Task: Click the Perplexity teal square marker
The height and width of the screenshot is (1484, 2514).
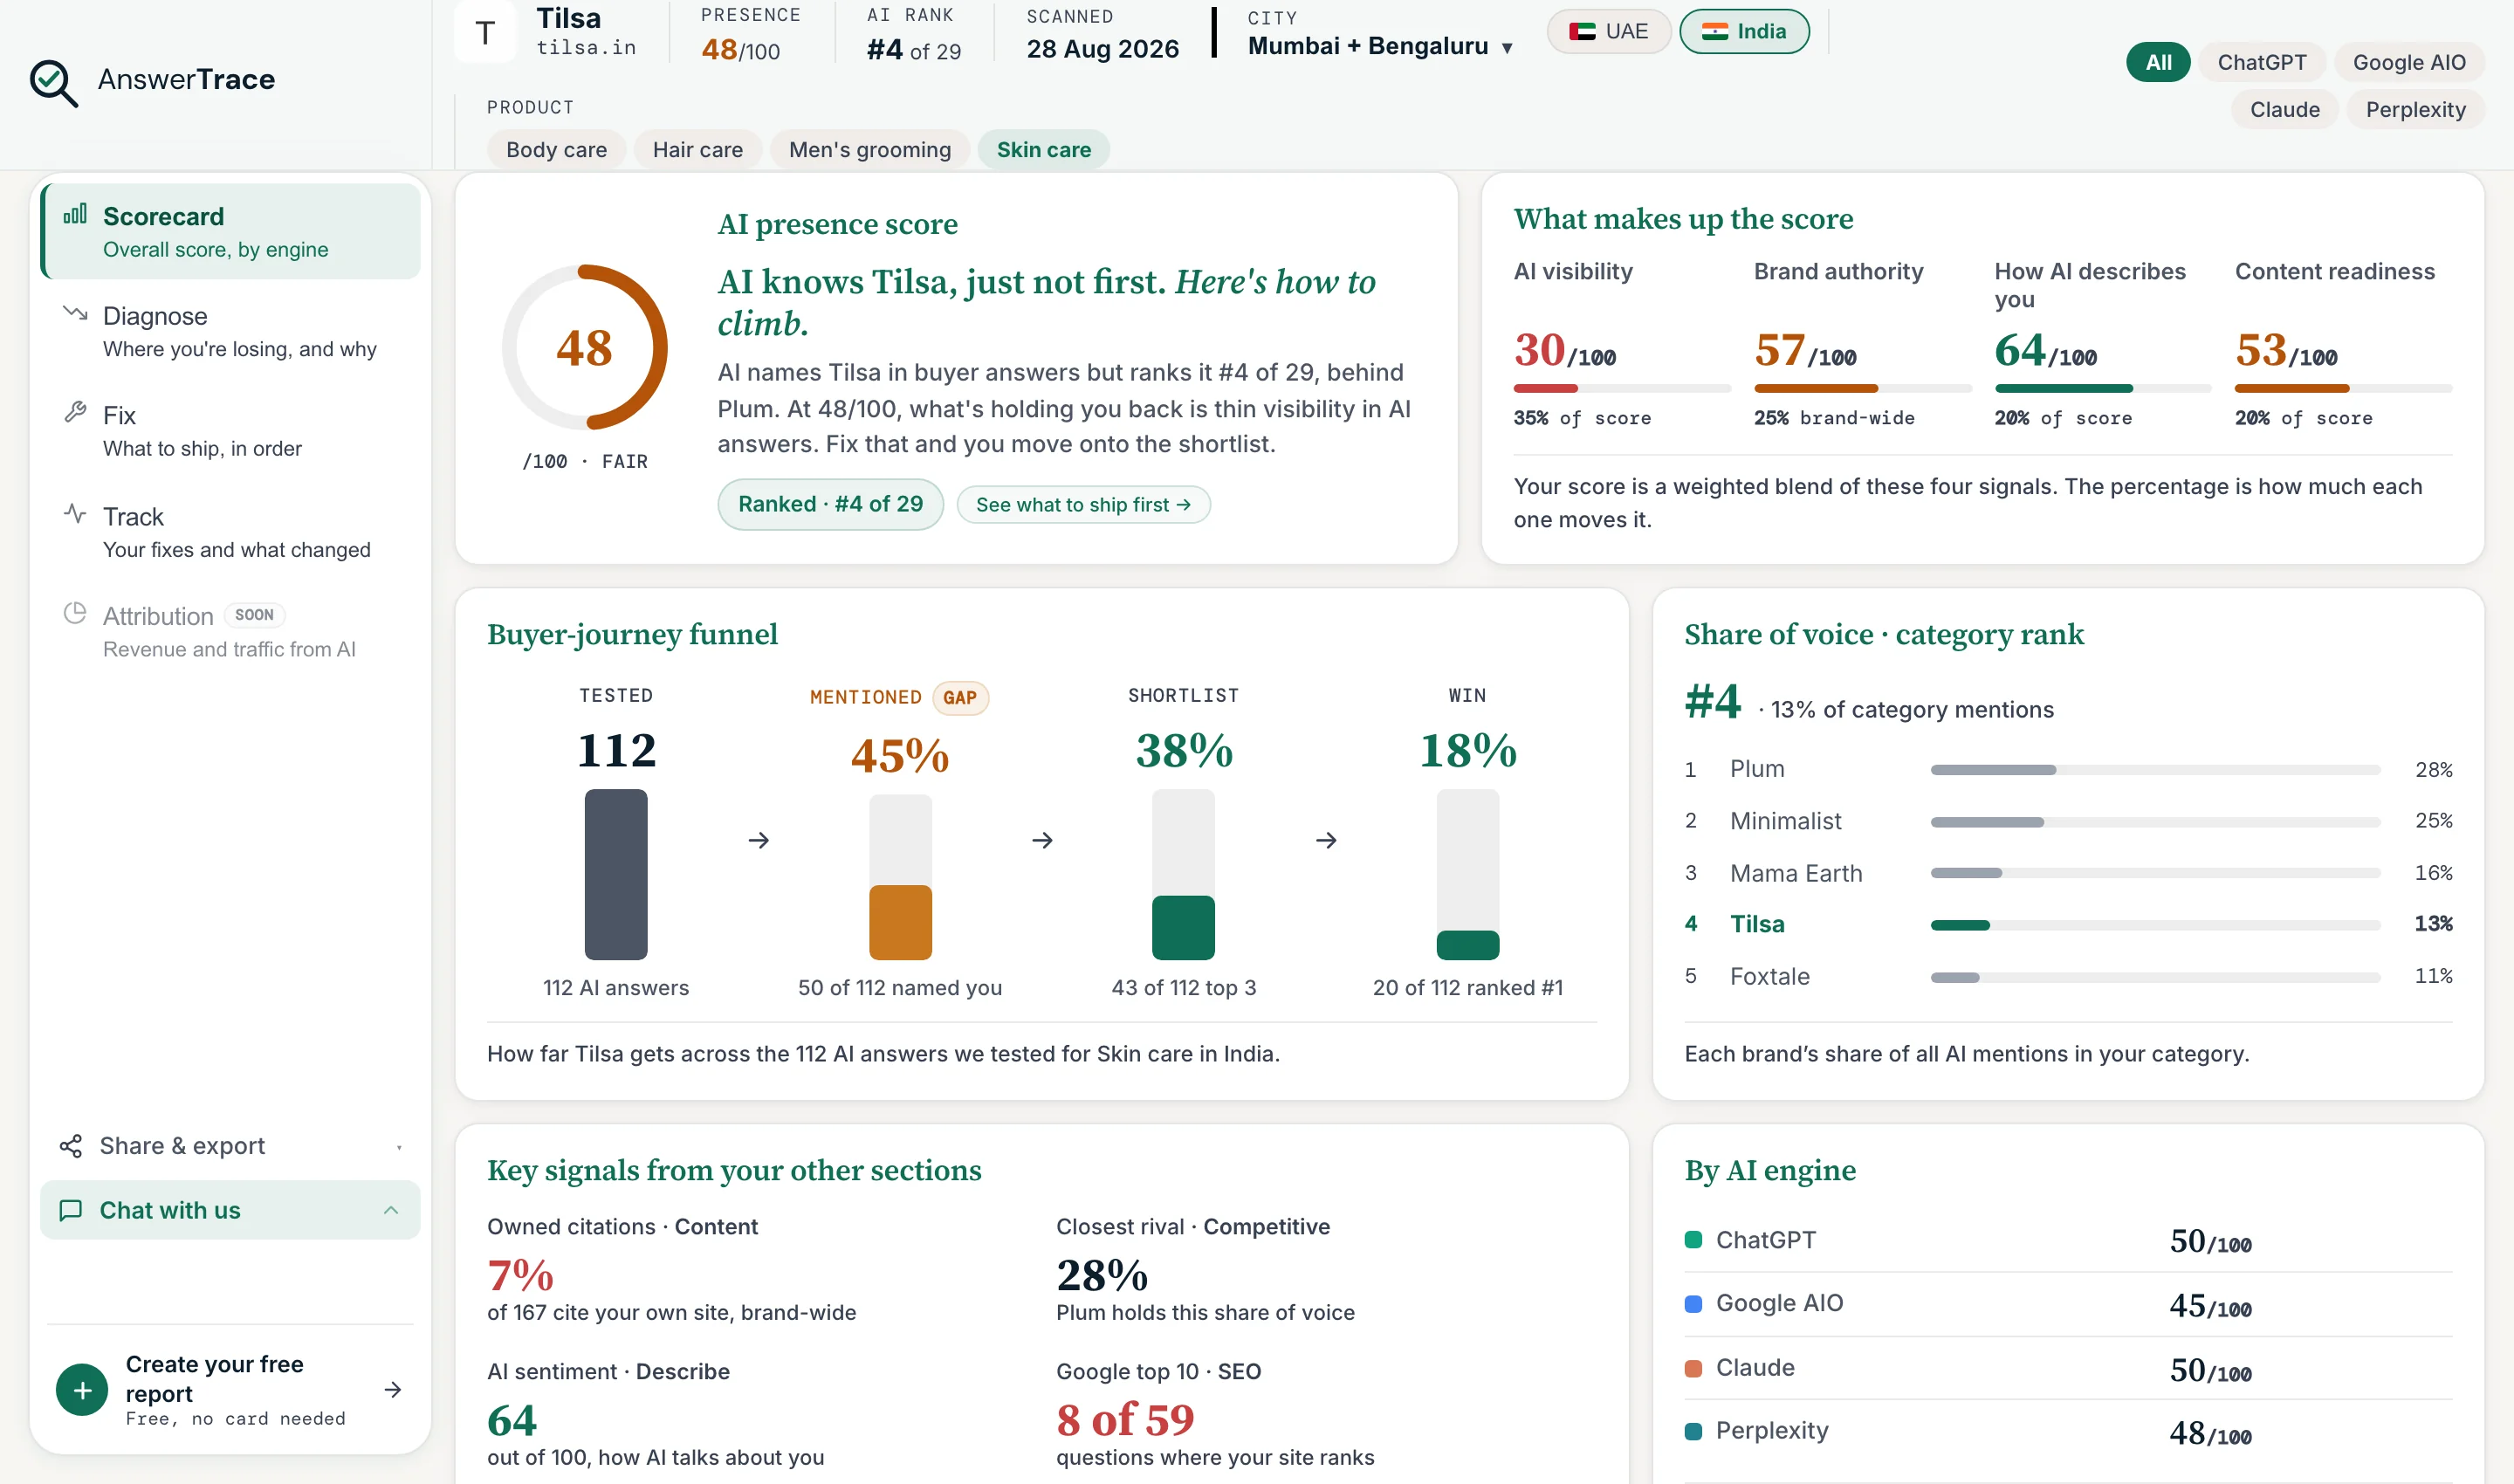Action: 1693,1431
